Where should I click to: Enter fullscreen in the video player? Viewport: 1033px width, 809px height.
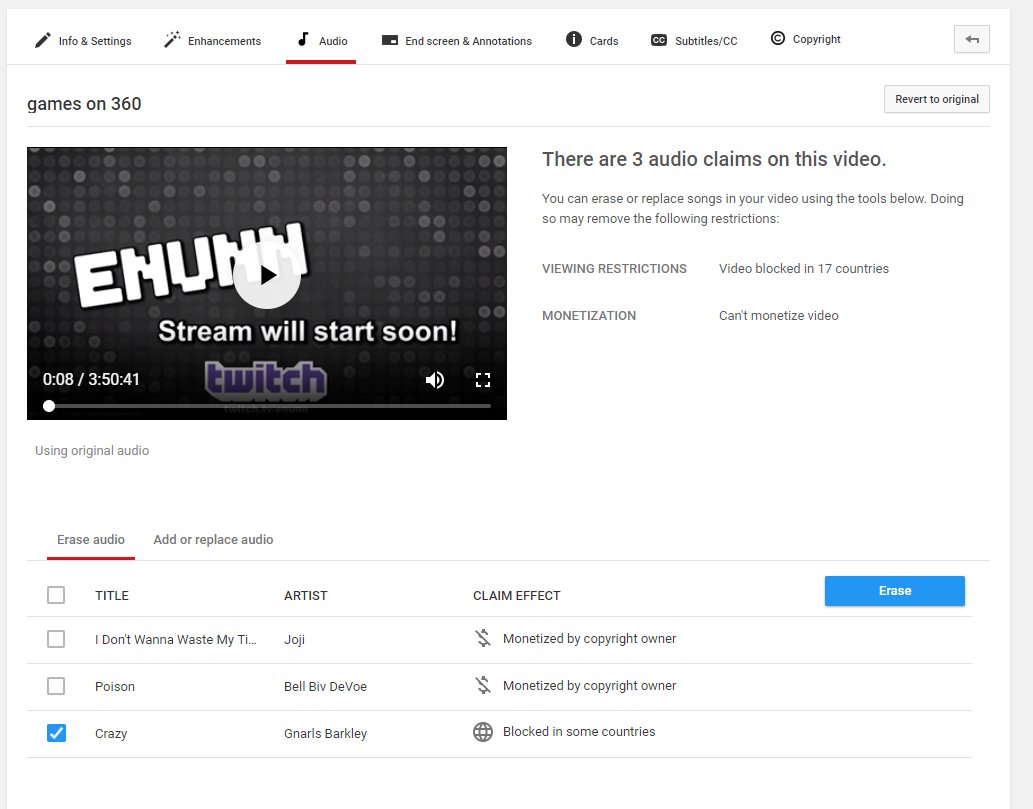(483, 379)
